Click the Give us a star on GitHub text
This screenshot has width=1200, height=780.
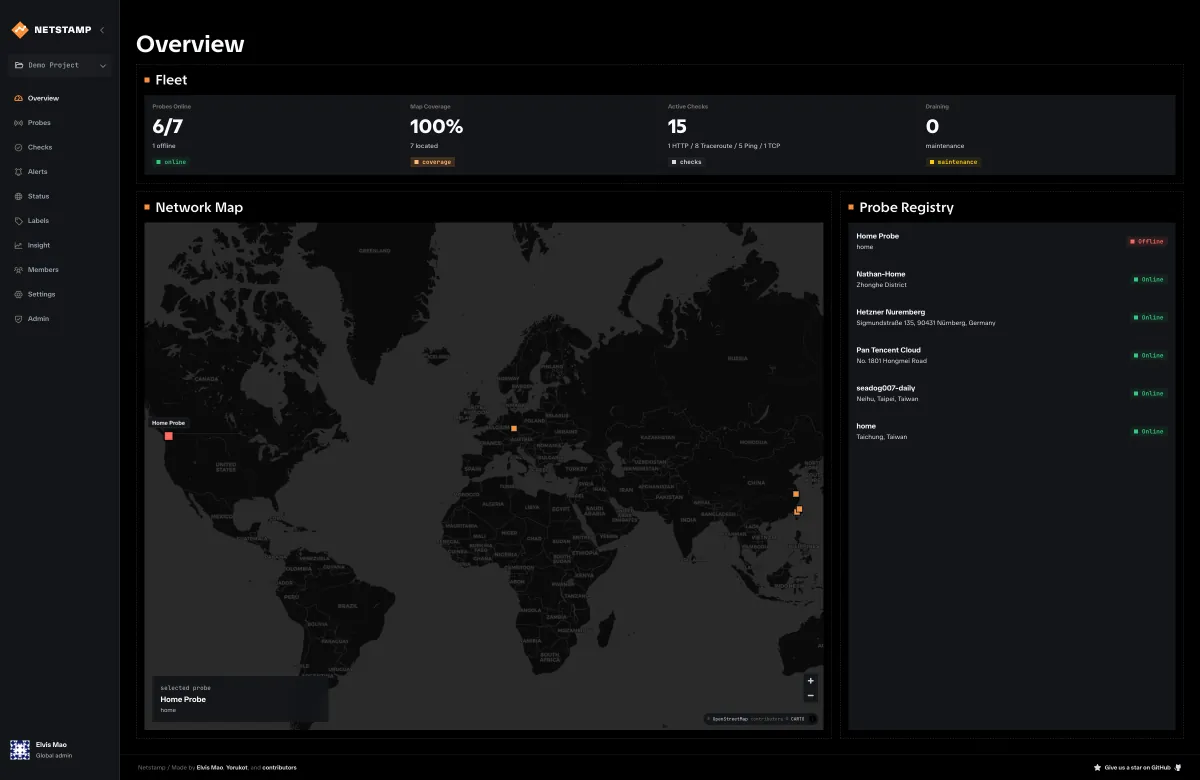pyautogui.click(x=1138, y=768)
